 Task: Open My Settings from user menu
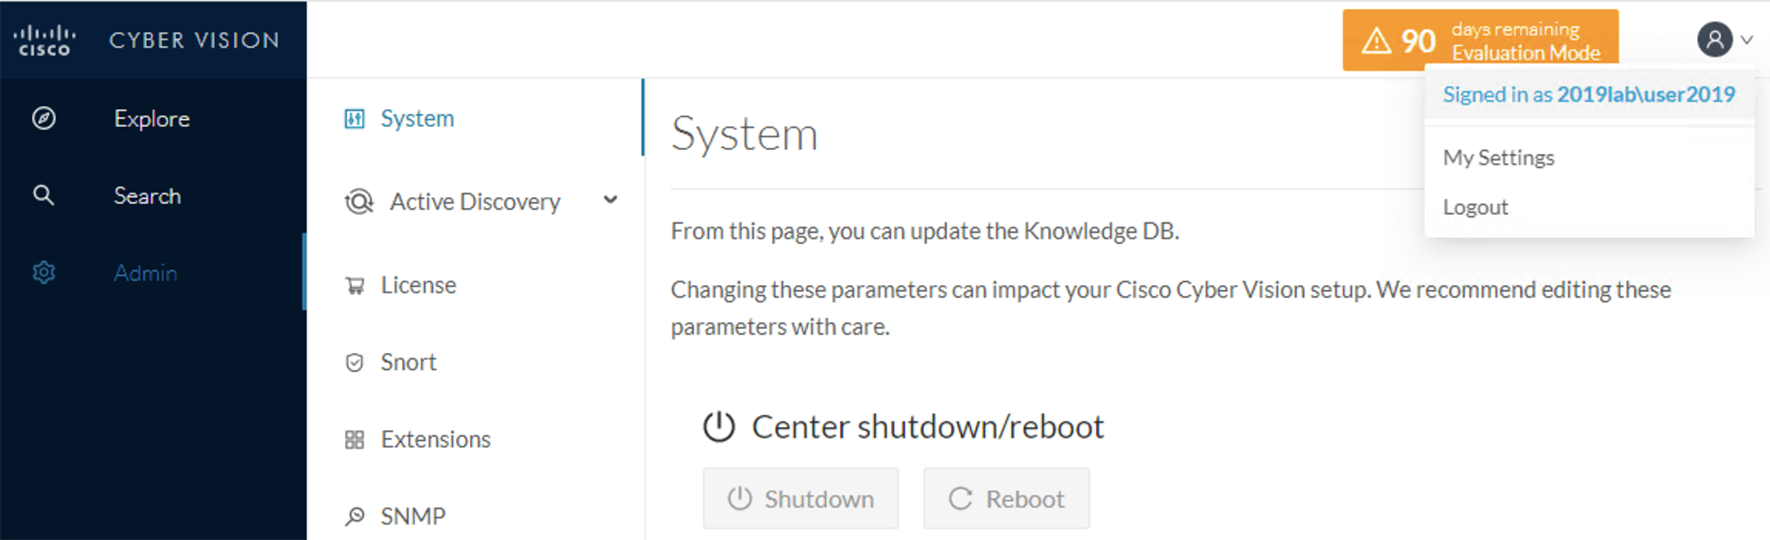coord(1498,158)
